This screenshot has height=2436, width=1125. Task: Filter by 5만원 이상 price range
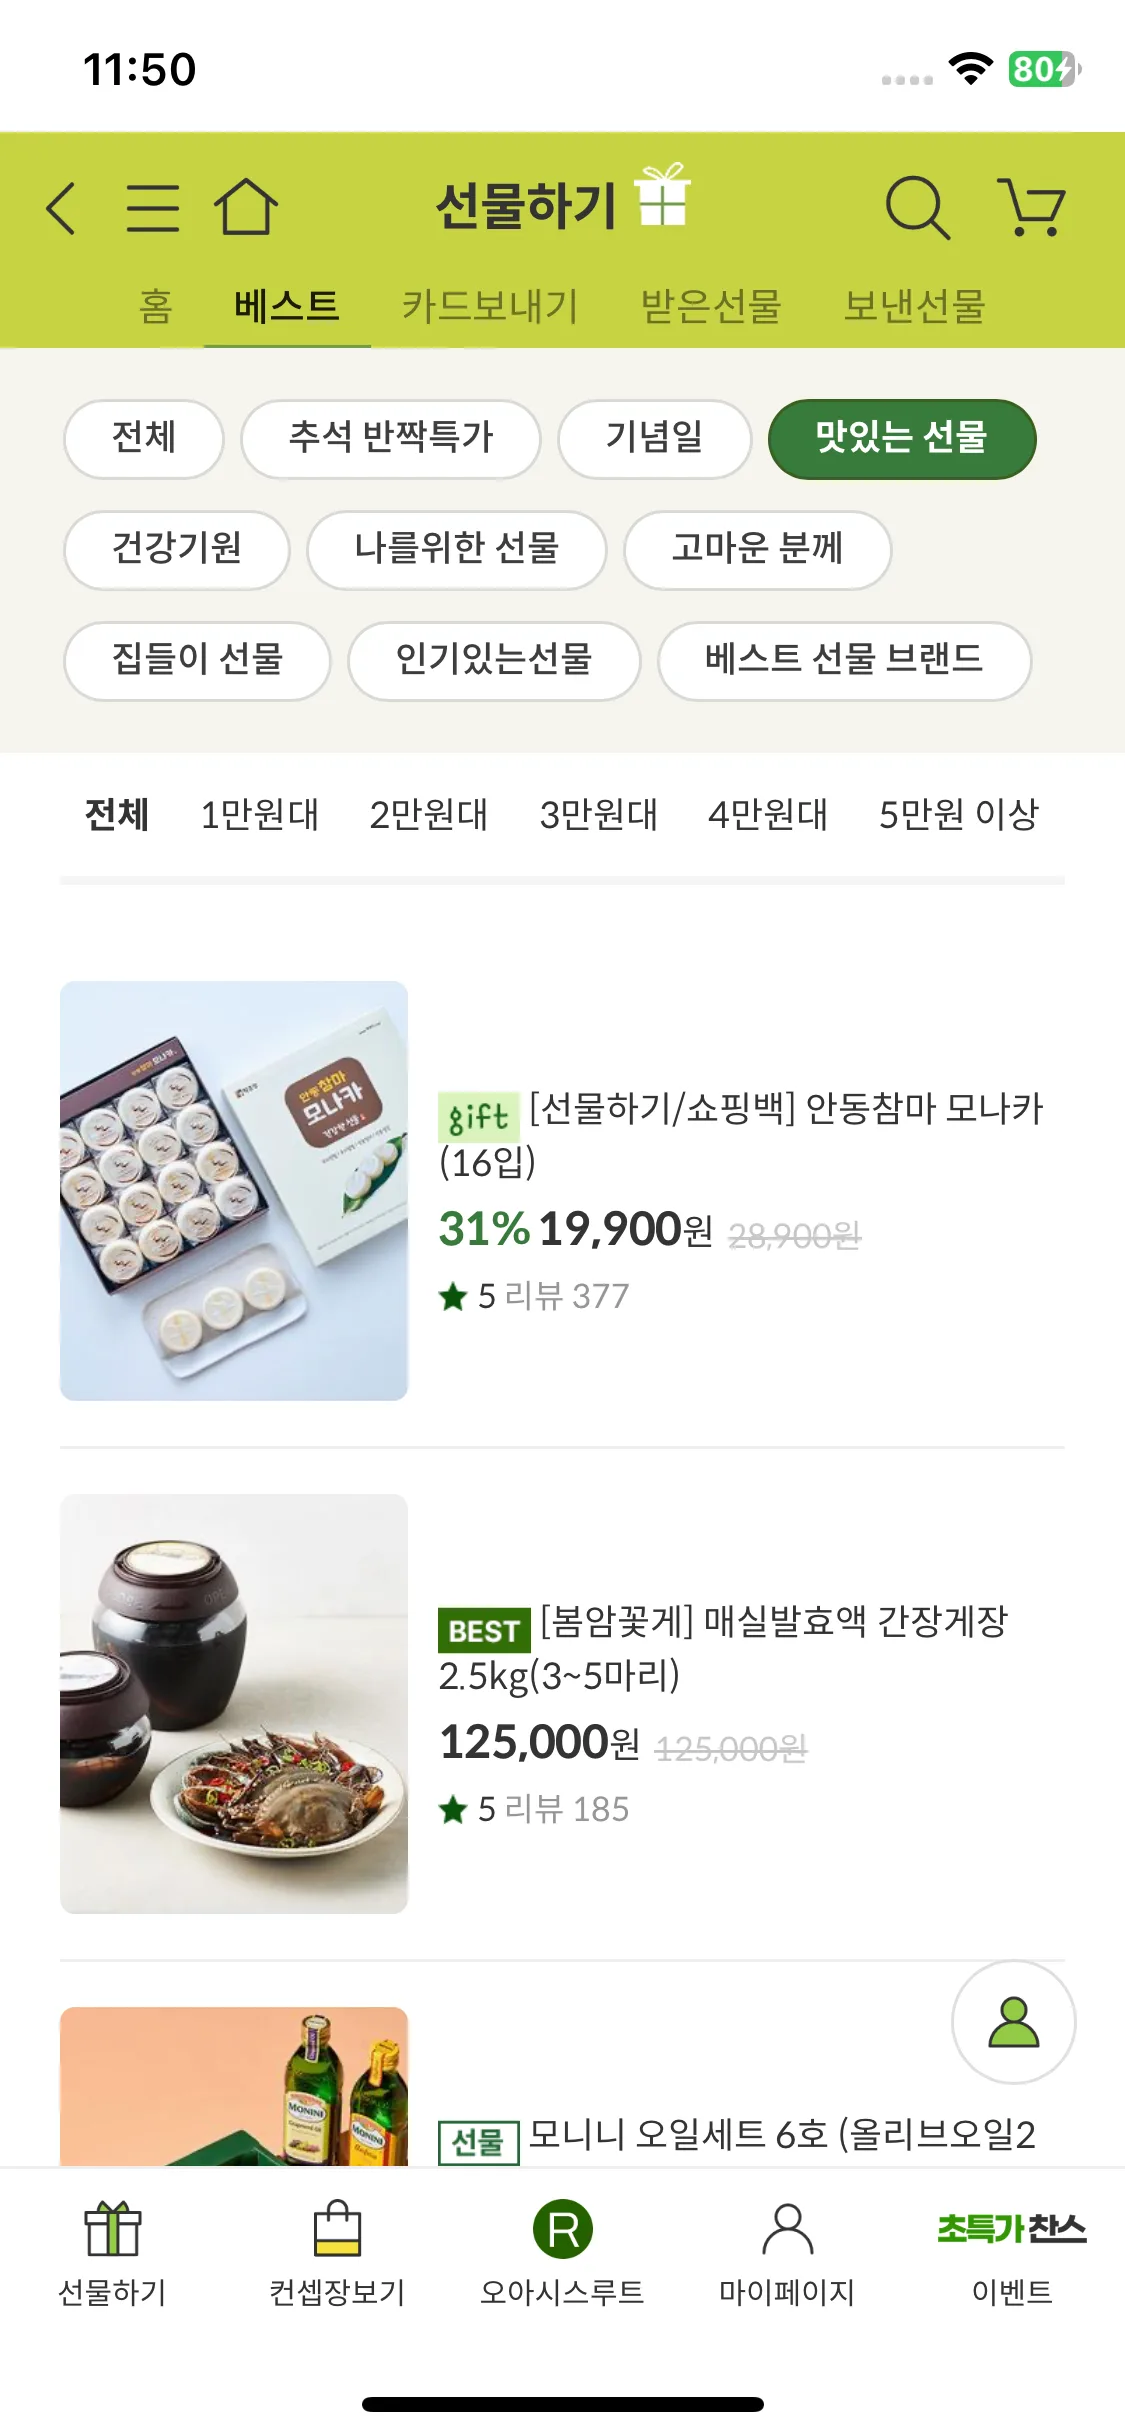[x=958, y=815]
